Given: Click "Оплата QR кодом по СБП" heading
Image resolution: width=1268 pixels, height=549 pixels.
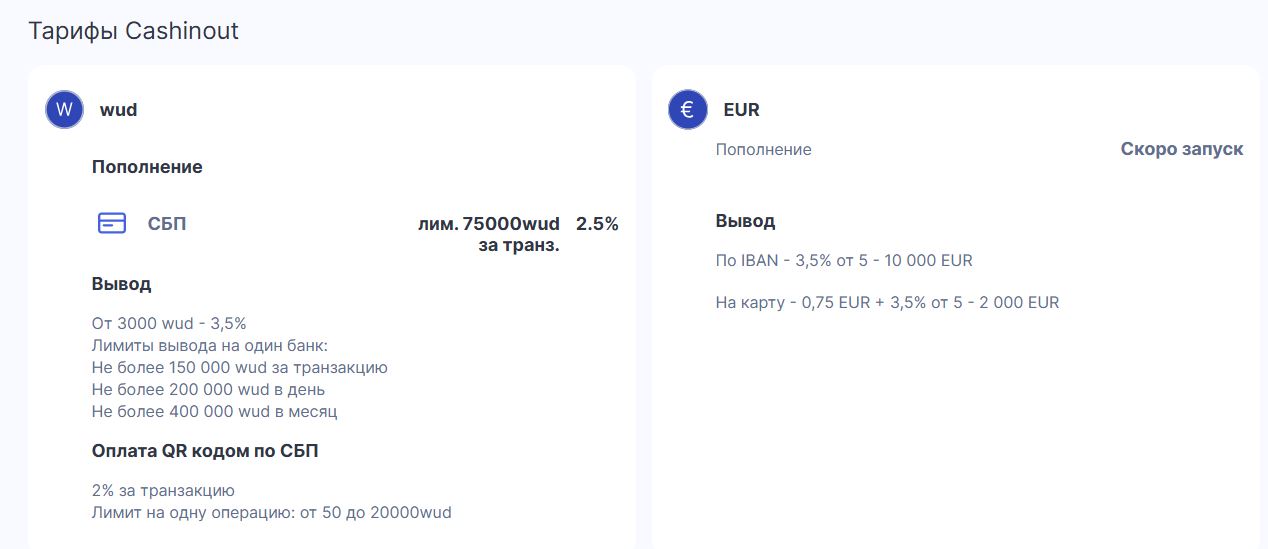Looking at the screenshot, I should tap(205, 451).
